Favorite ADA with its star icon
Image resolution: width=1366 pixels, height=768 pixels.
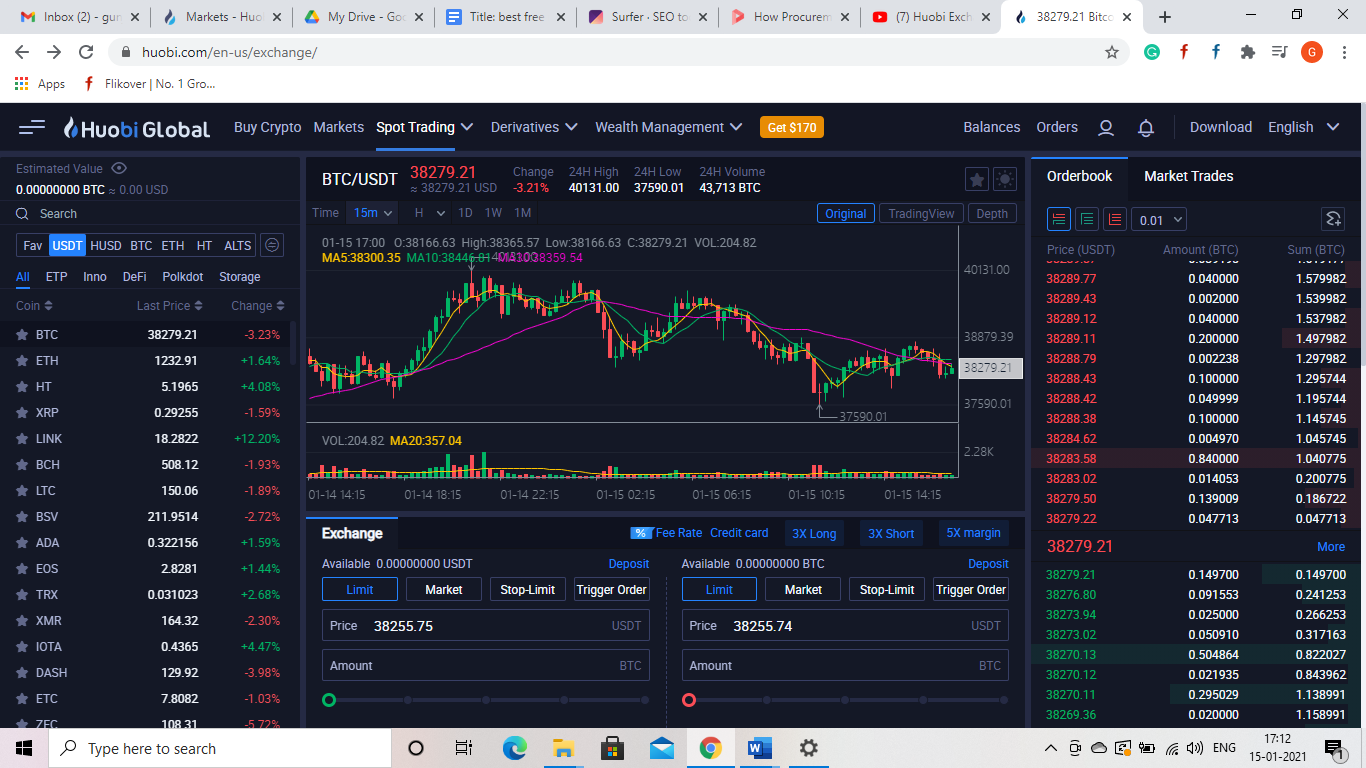click(22, 543)
